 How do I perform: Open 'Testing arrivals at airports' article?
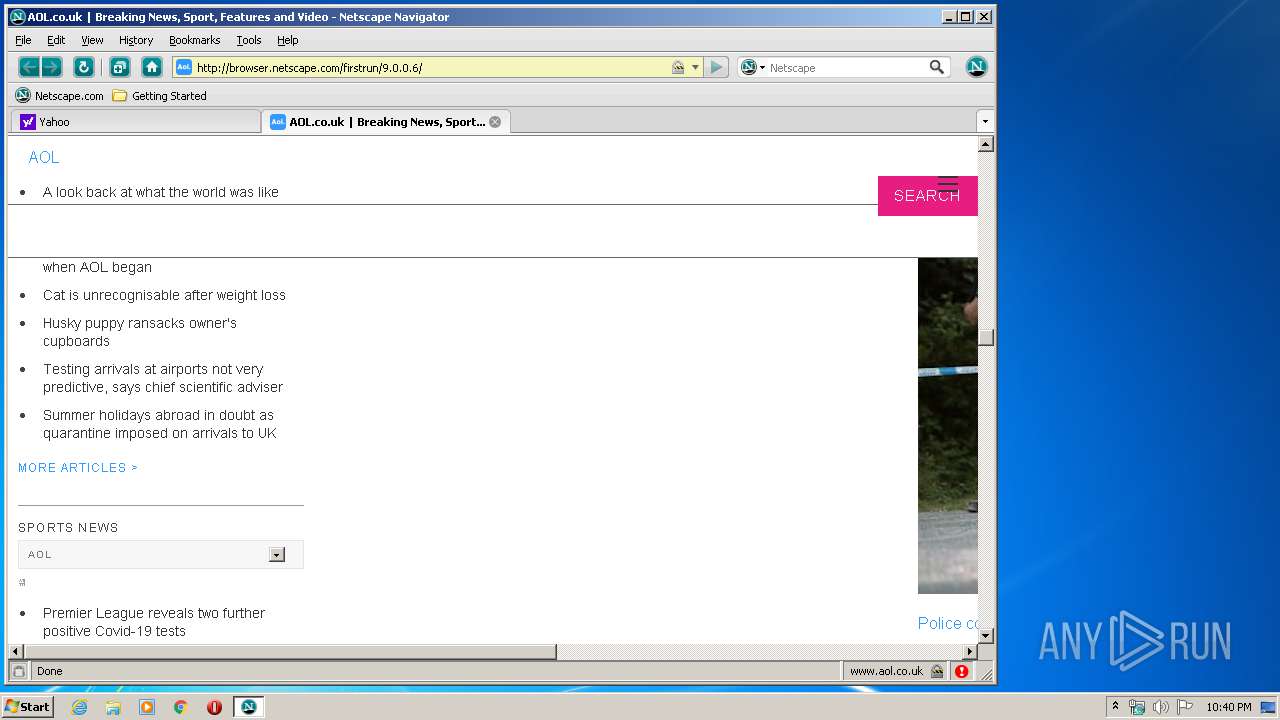click(x=163, y=378)
